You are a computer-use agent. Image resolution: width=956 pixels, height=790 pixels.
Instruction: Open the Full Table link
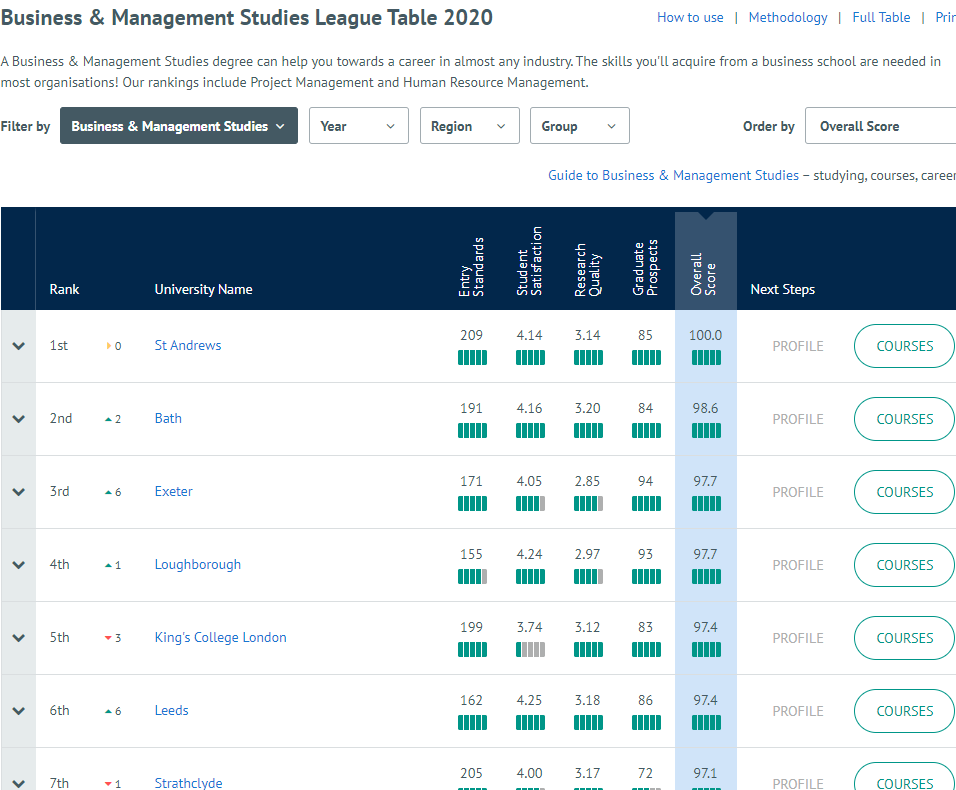[881, 18]
